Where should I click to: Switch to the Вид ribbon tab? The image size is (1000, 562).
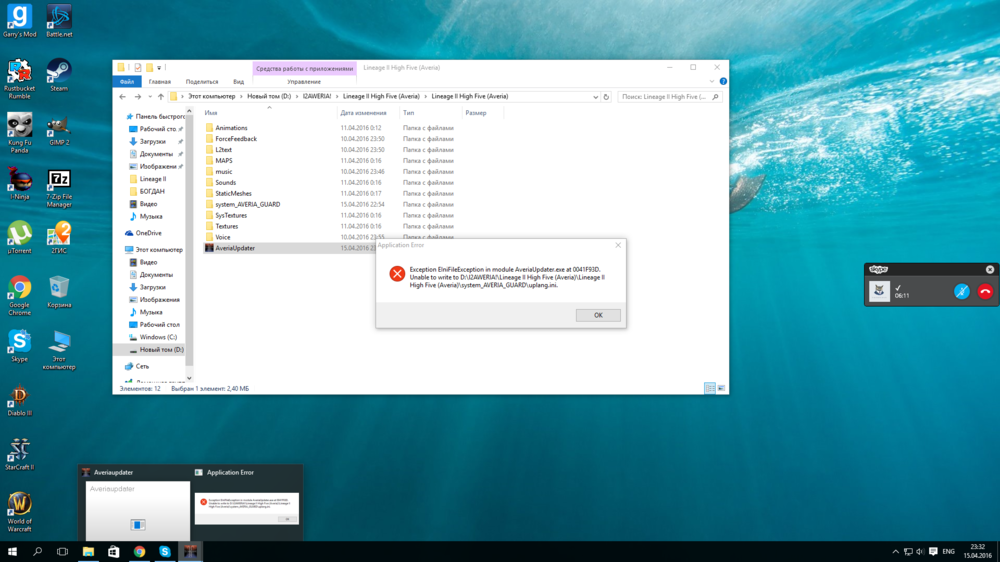coord(238,82)
